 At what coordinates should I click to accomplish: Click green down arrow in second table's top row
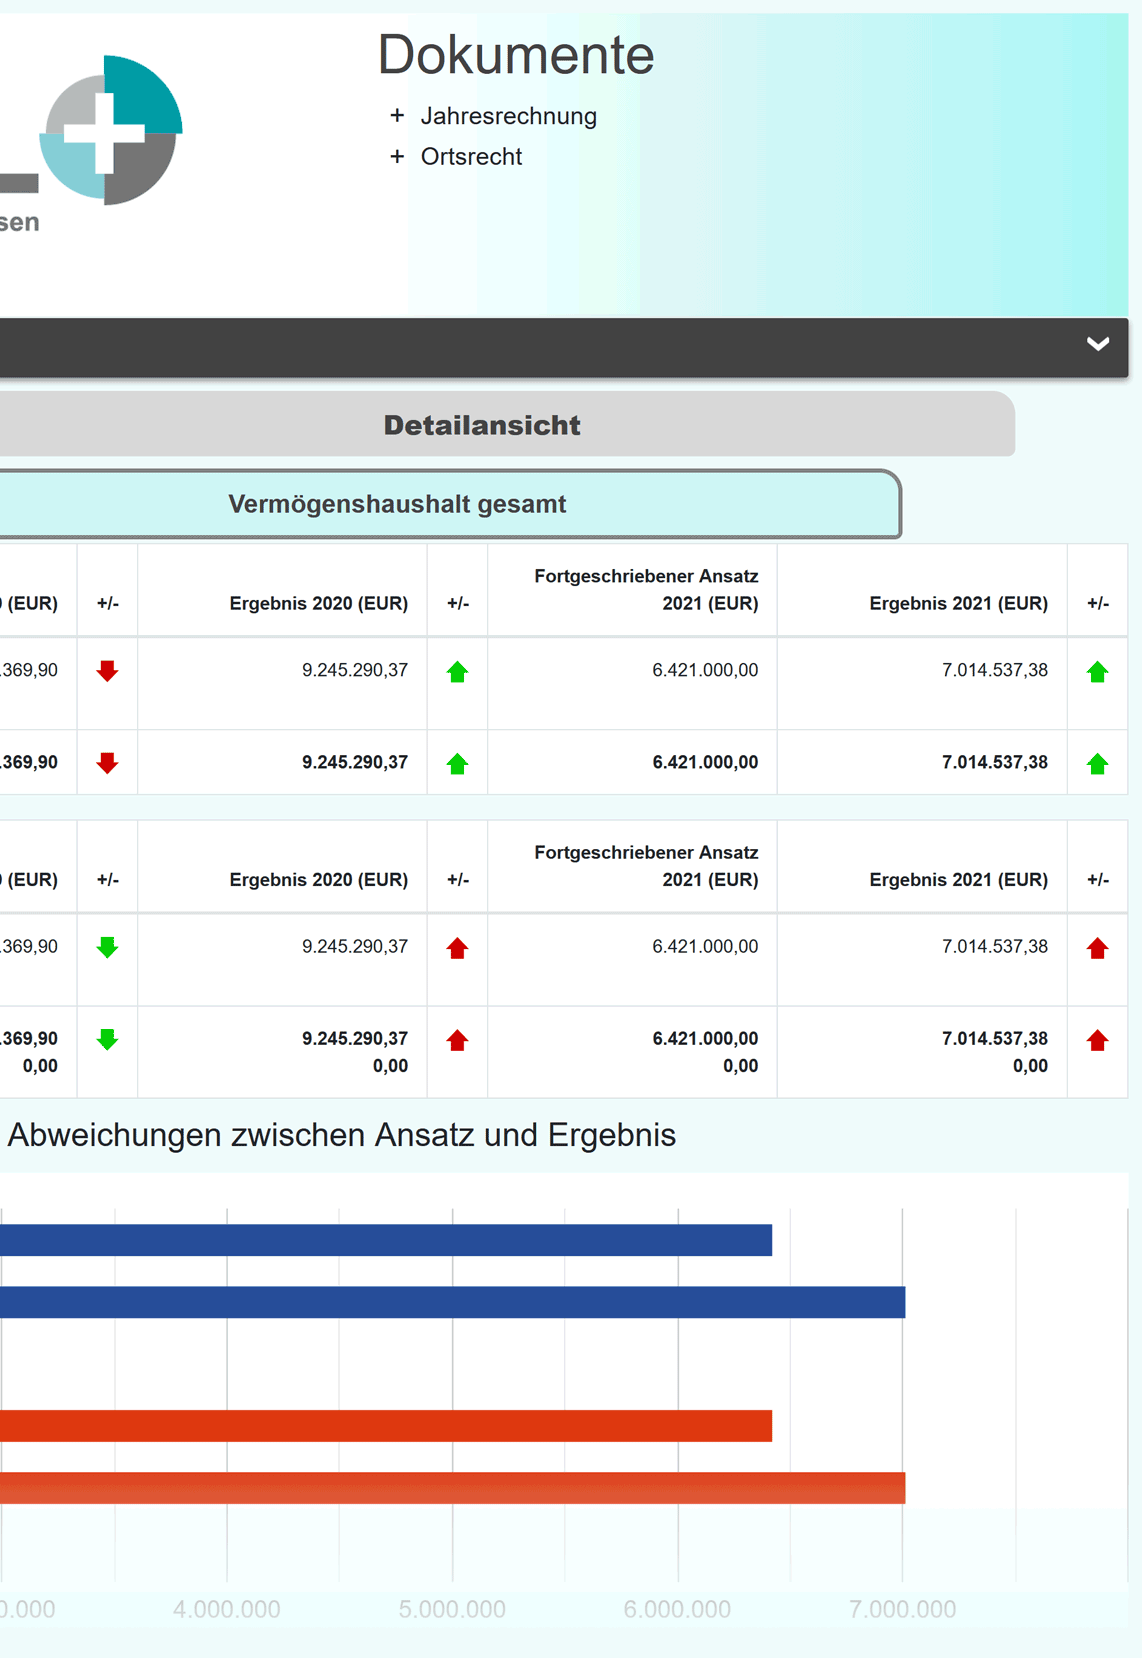point(107,947)
